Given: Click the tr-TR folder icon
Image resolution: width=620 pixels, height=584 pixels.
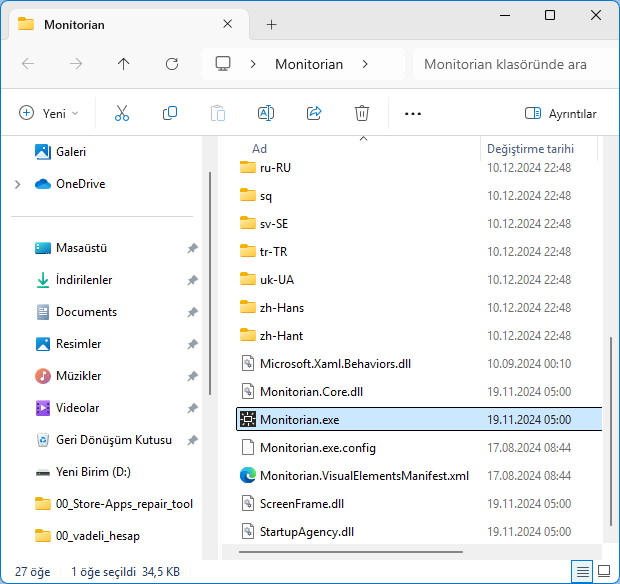Looking at the screenshot, I should (x=248, y=251).
